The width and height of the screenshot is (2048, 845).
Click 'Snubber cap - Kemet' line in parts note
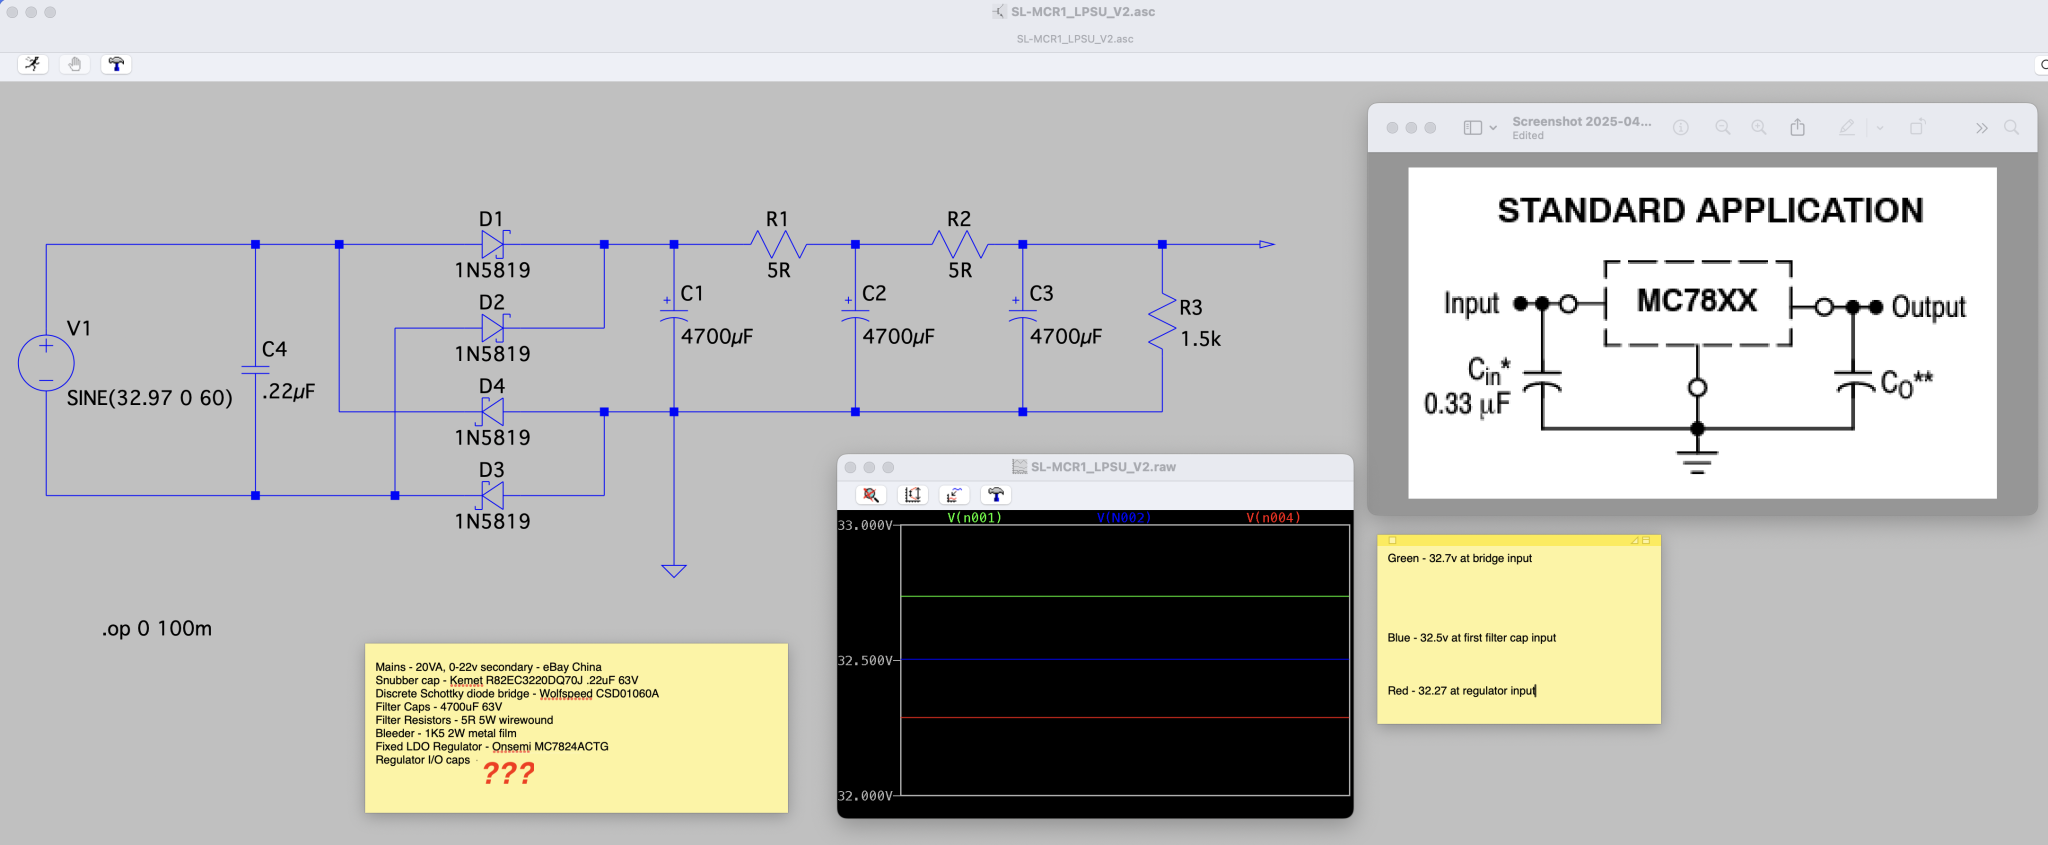[506, 680]
